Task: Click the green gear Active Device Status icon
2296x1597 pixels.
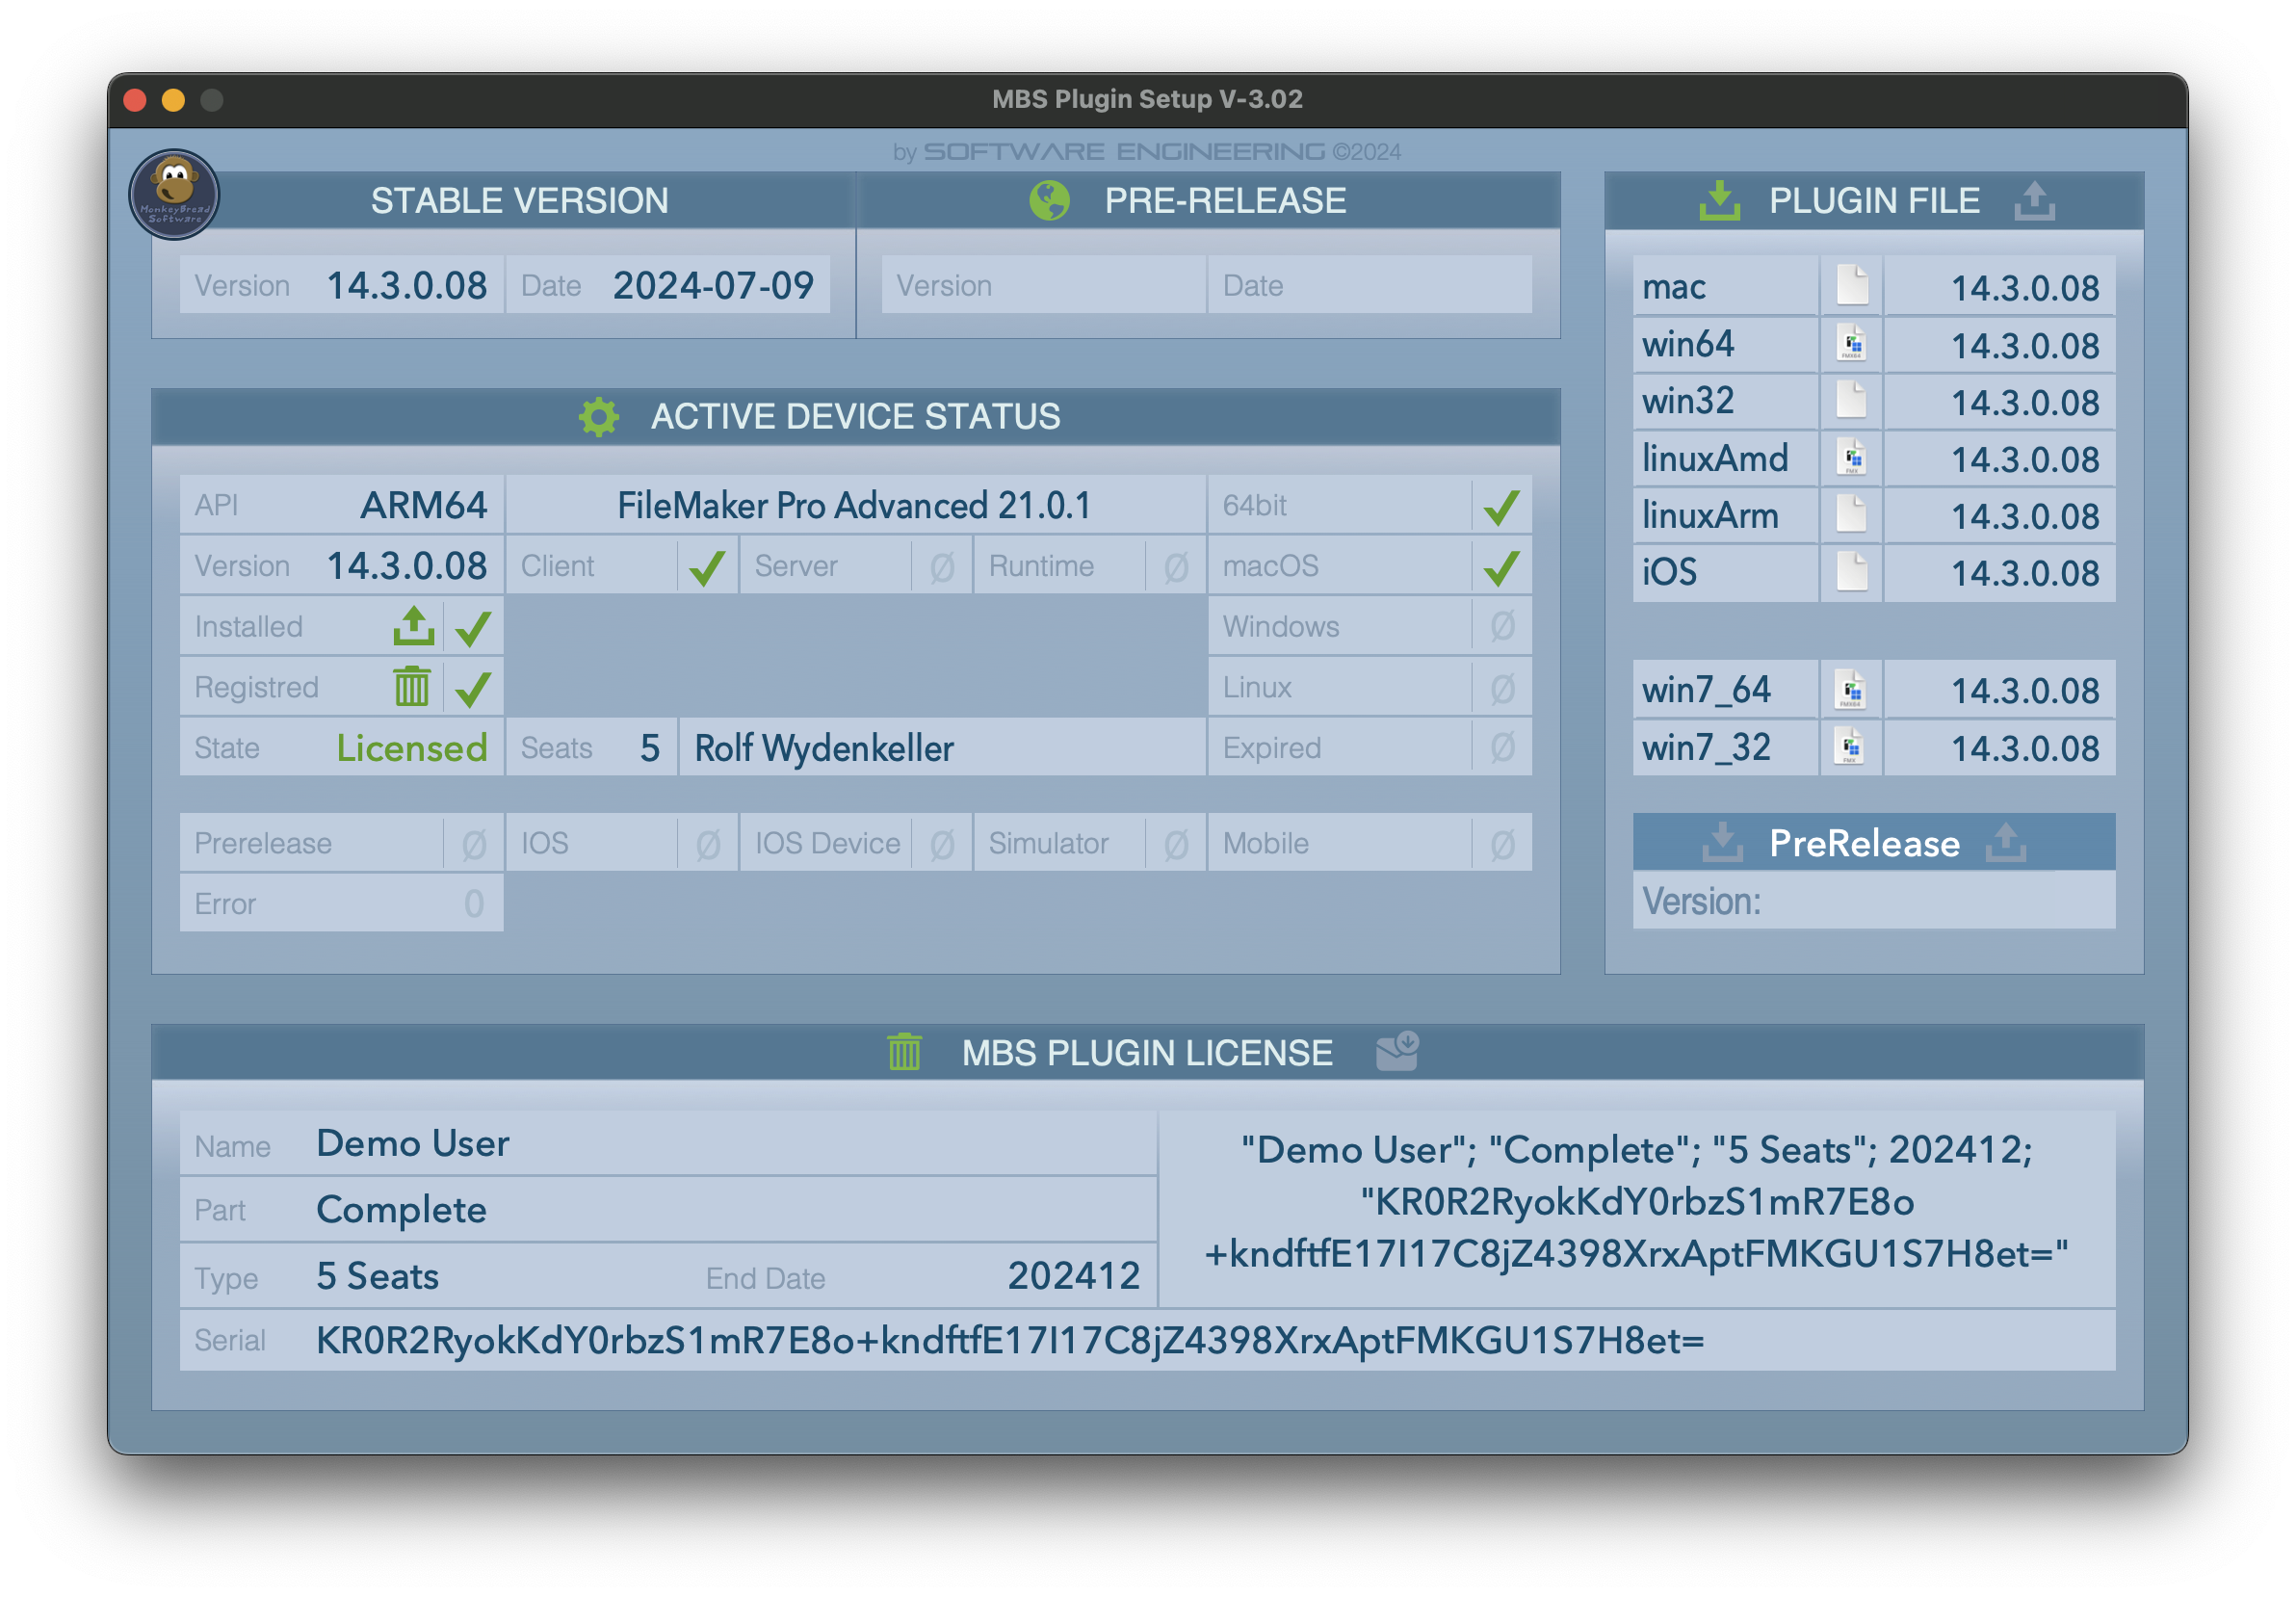Action: [599, 416]
